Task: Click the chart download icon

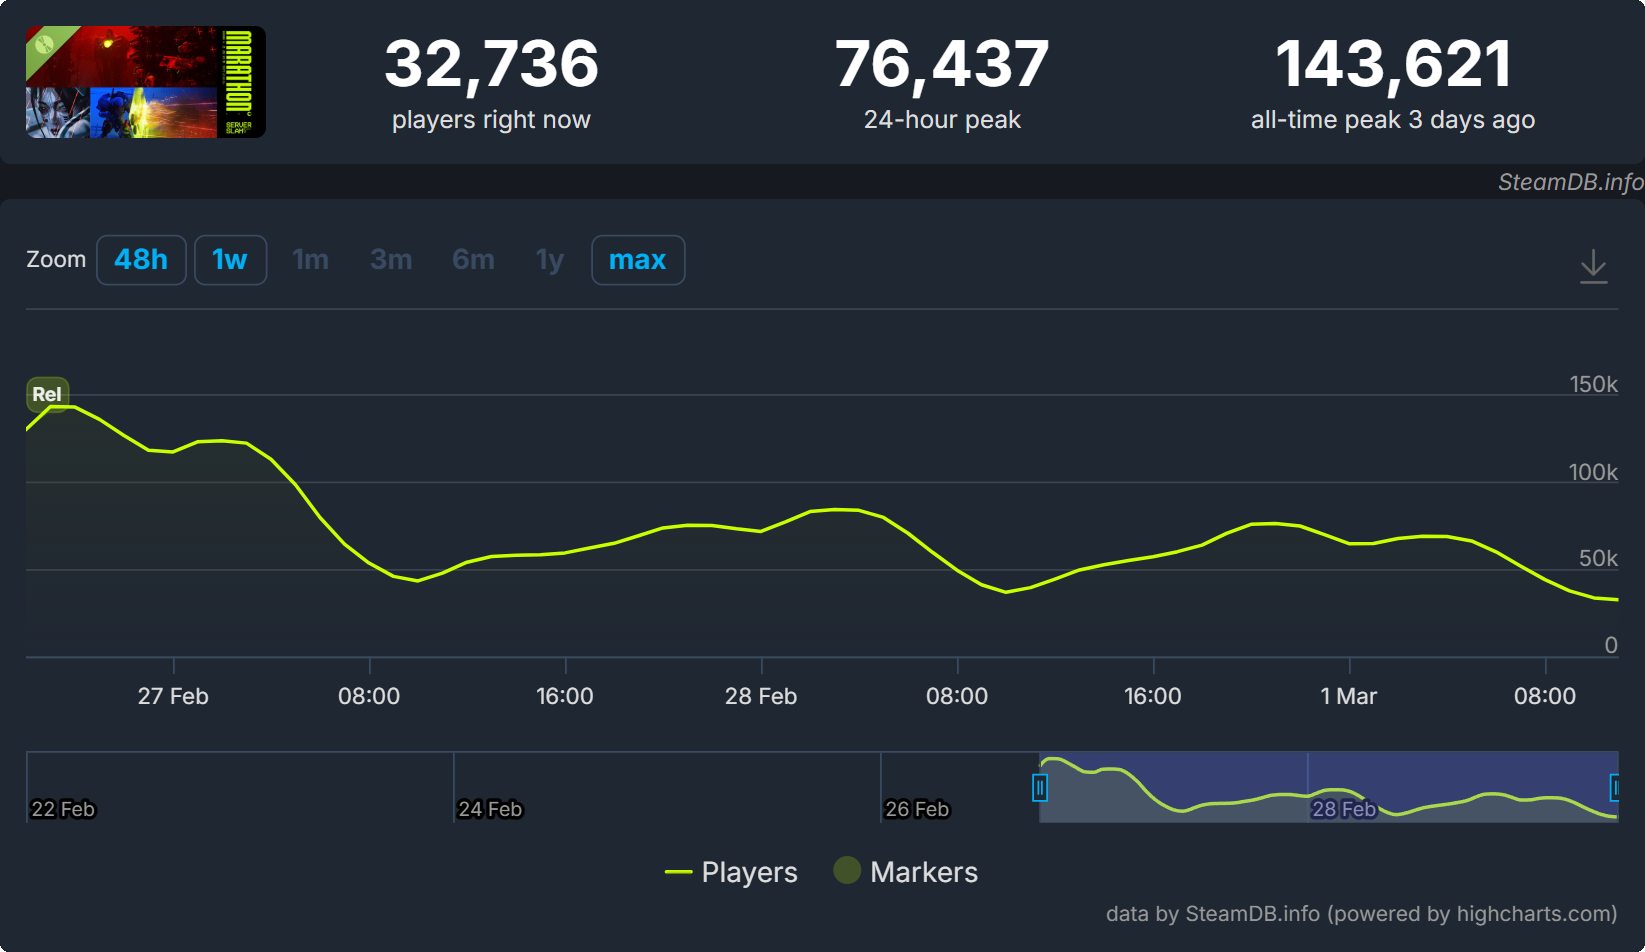Action: (1593, 266)
